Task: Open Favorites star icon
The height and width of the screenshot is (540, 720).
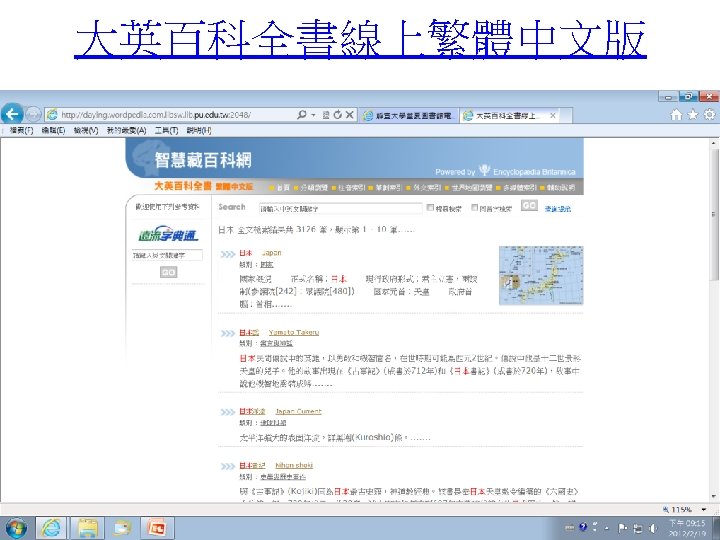Action: (x=692, y=115)
